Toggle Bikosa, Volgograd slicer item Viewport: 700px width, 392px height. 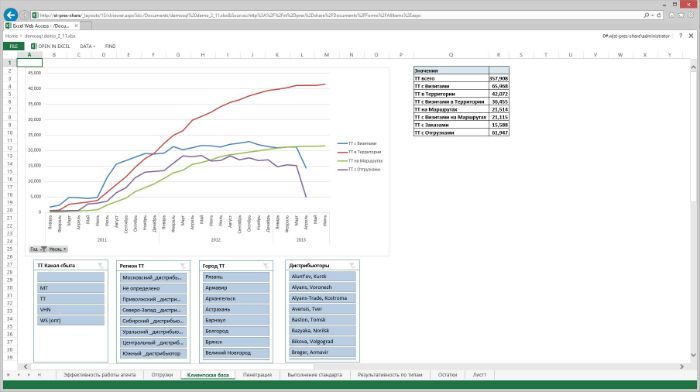pos(322,341)
